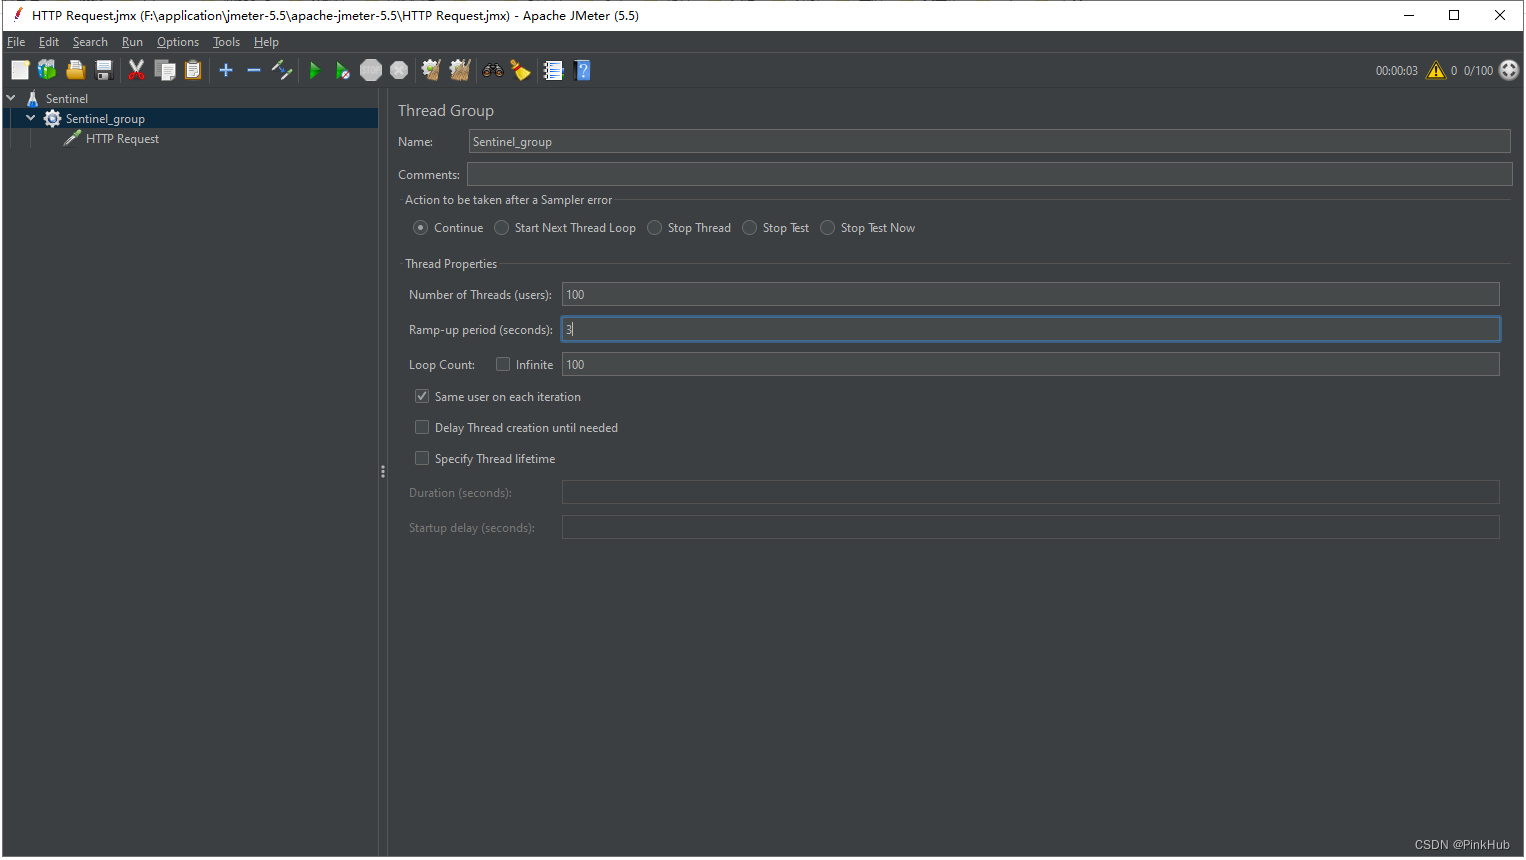
Task: Expand all tree nodes with plus icon
Action: click(226, 70)
